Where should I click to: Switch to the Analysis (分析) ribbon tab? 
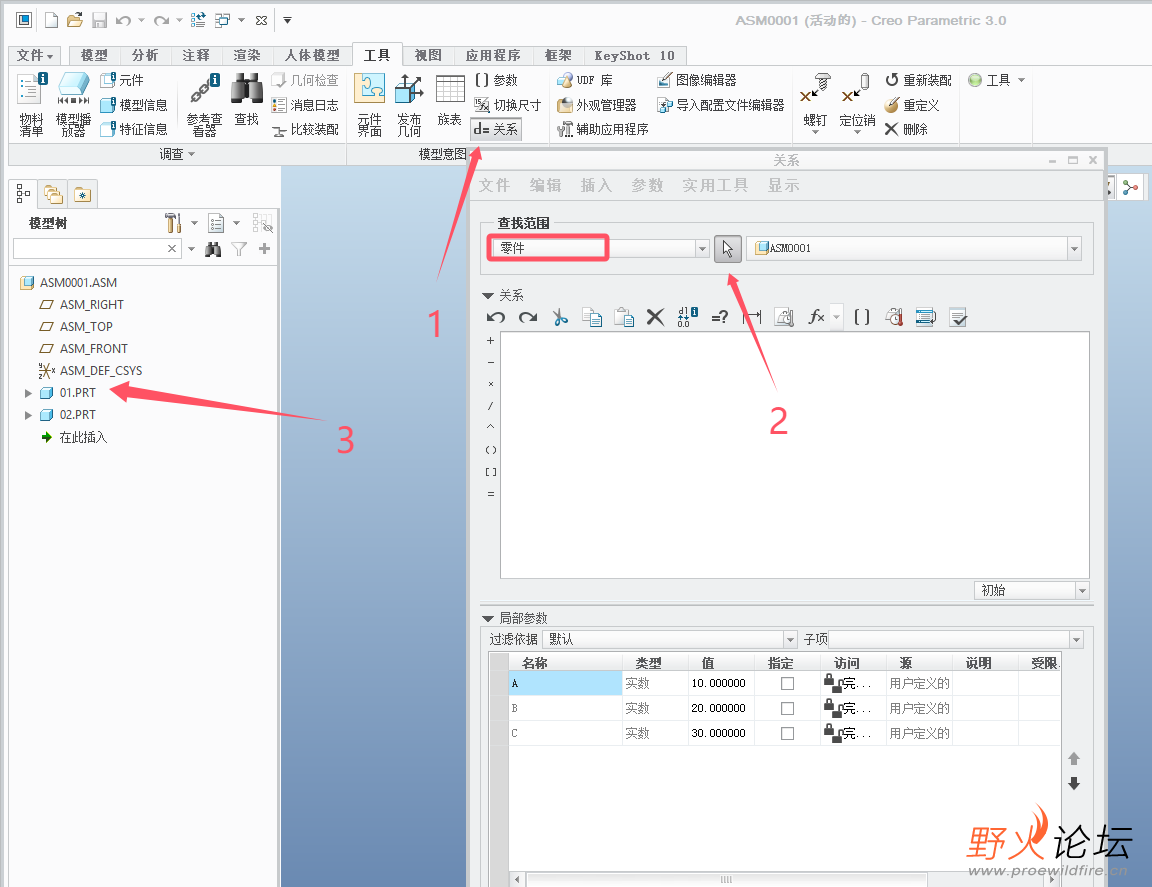[x=145, y=55]
